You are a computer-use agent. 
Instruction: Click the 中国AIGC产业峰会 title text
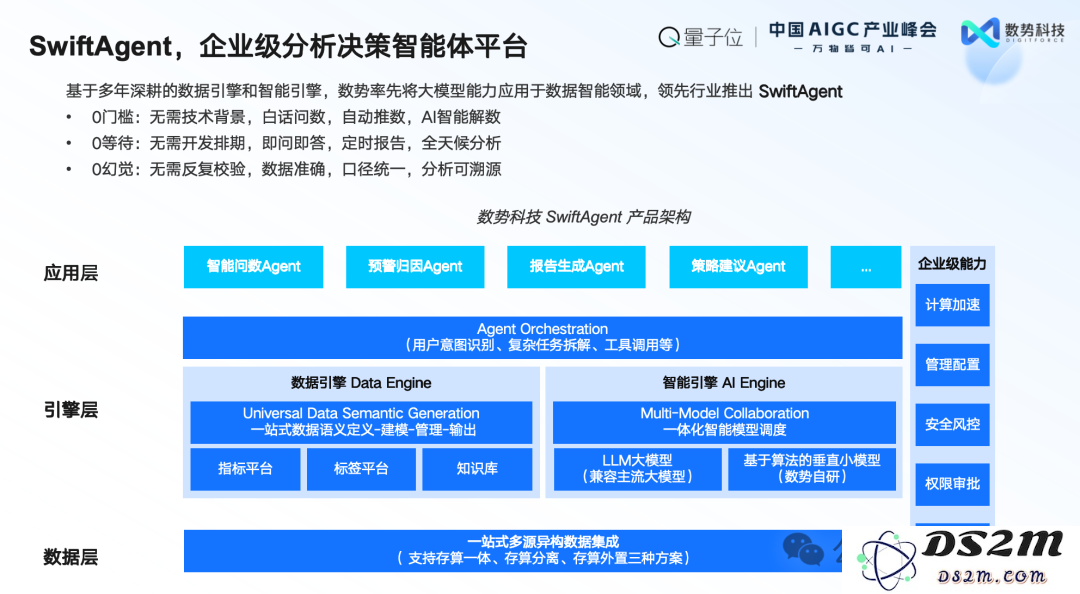coord(853,30)
